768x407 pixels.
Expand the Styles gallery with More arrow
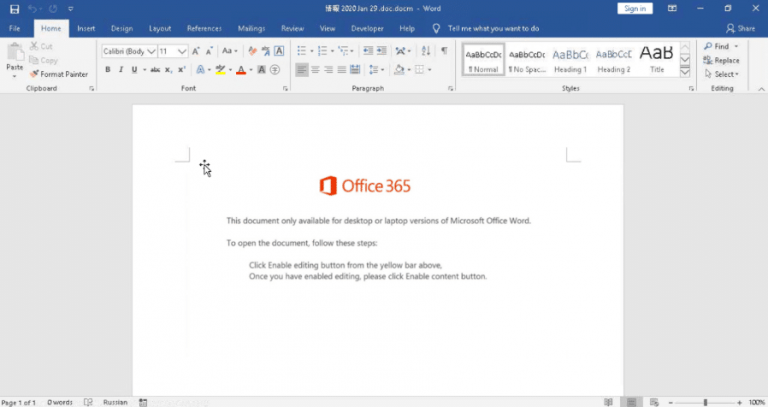(x=685, y=72)
